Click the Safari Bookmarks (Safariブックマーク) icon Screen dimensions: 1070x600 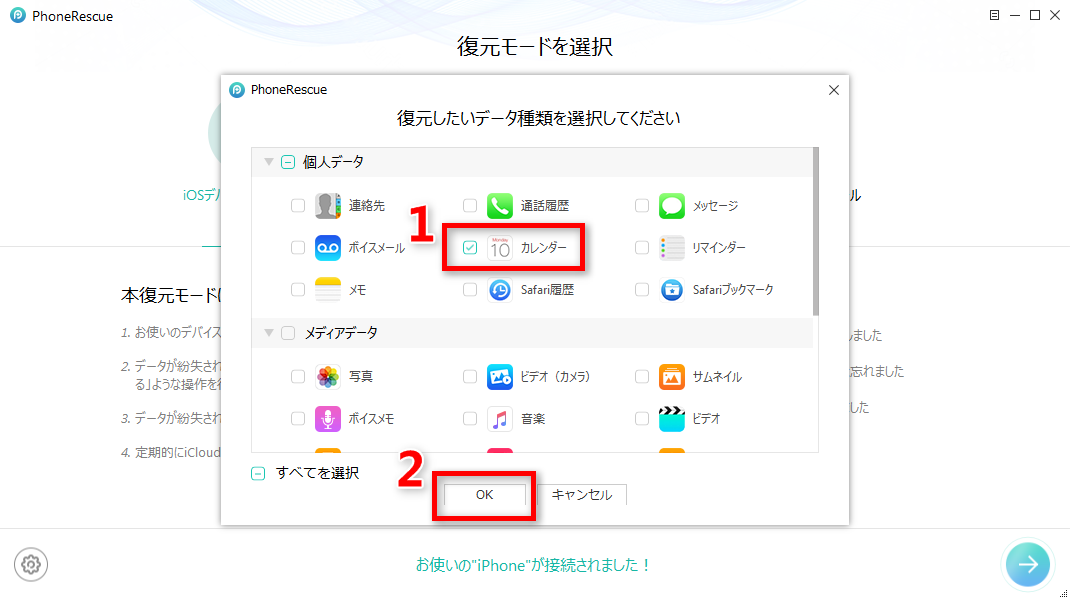pos(671,290)
